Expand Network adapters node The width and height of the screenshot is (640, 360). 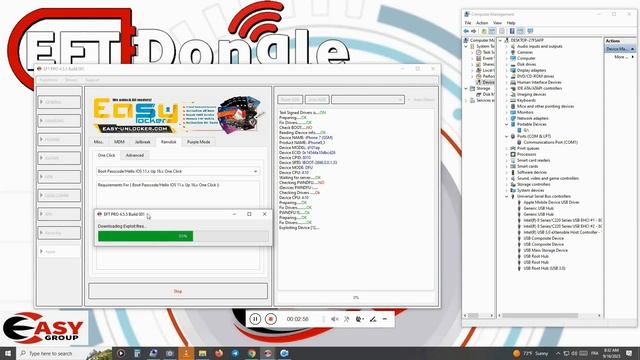507,118
